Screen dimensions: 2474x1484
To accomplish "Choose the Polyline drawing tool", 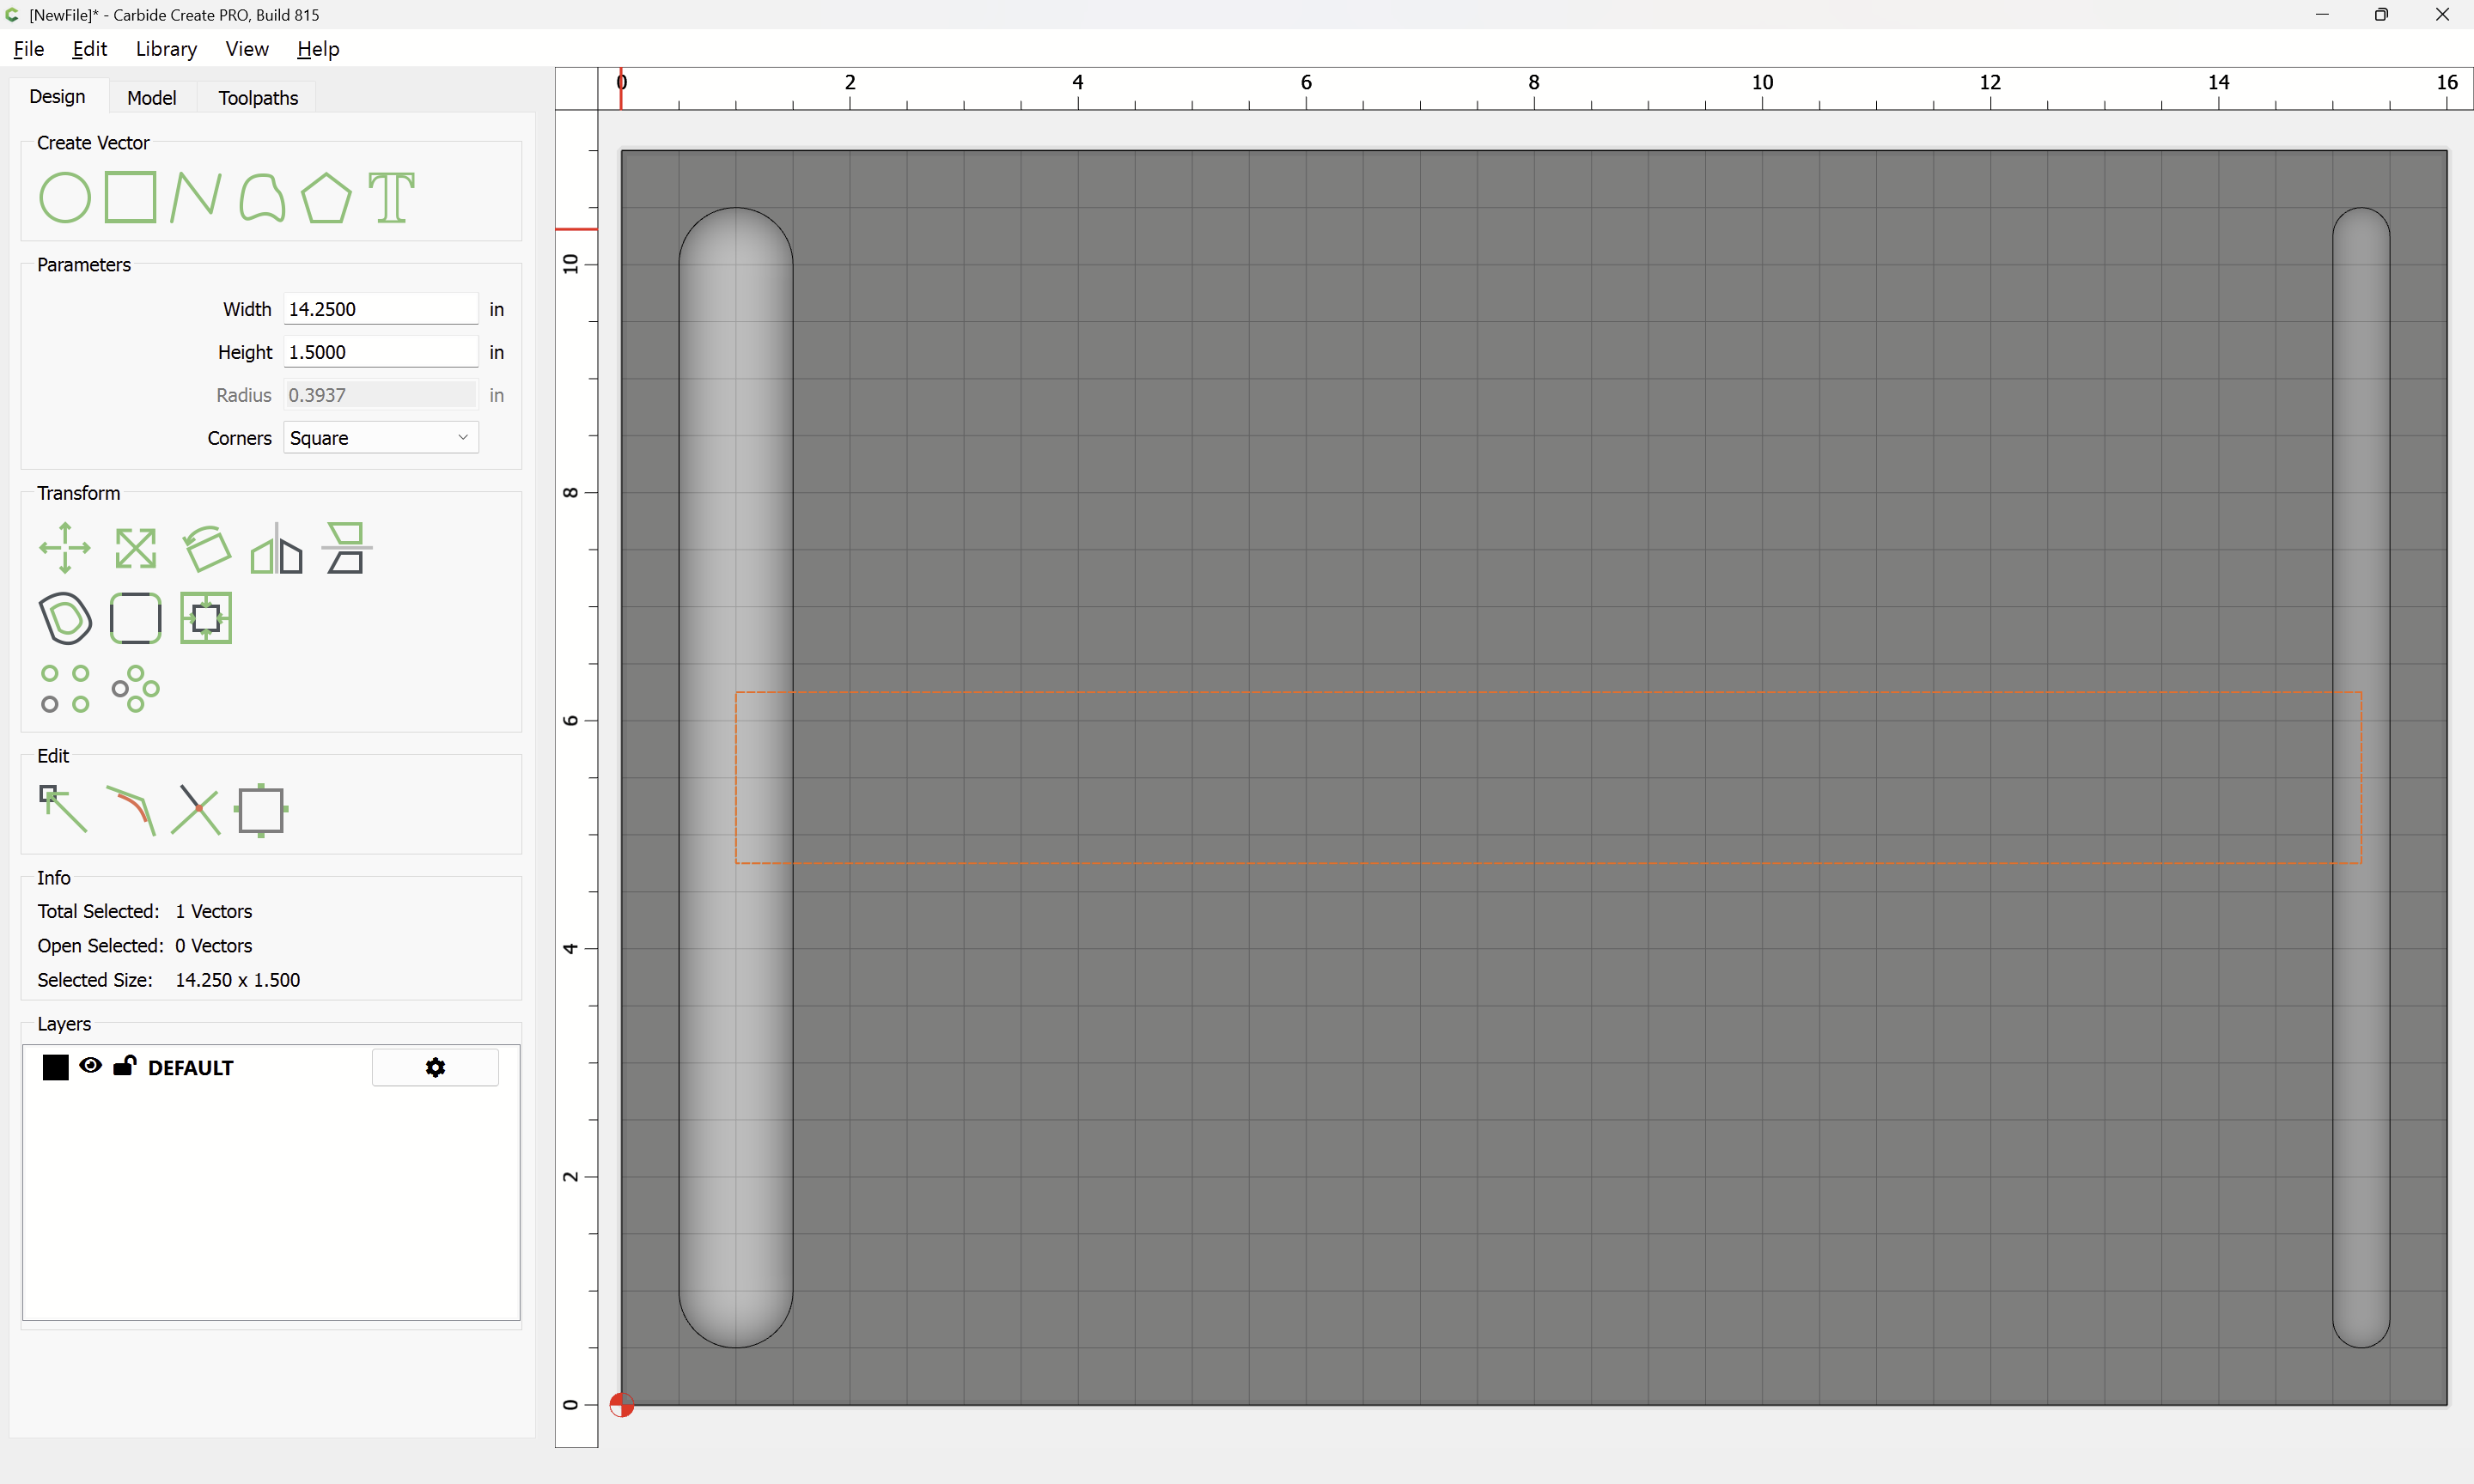I will (x=195, y=197).
